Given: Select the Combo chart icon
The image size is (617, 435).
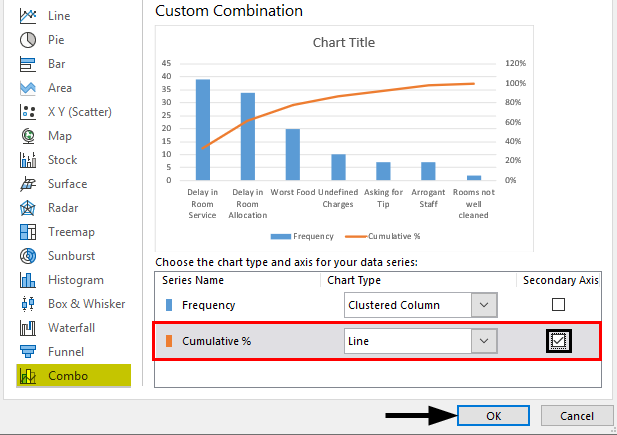Looking at the screenshot, I should click(x=28, y=376).
